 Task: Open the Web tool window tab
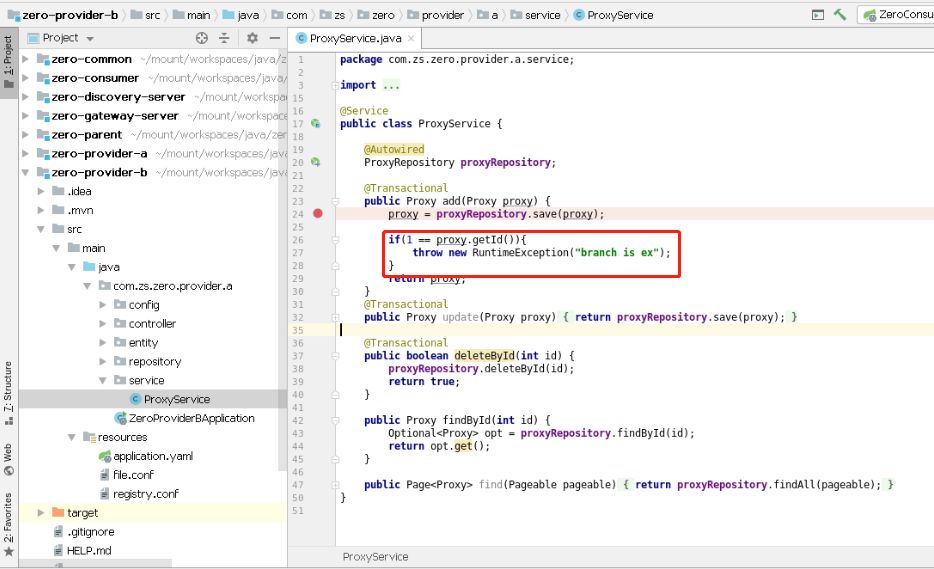(8, 459)
